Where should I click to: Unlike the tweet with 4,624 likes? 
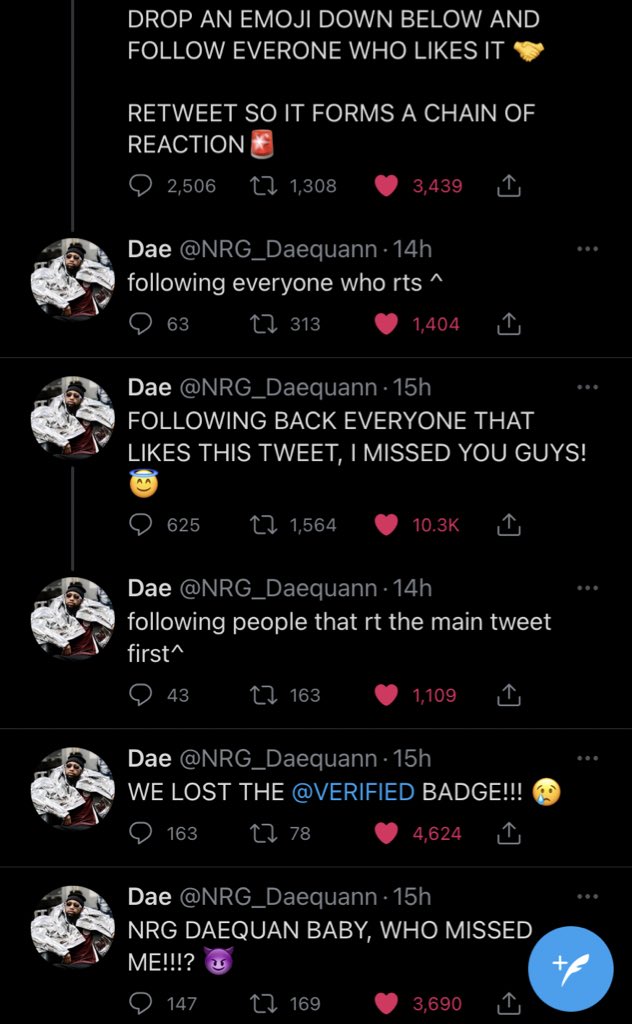click(386, 832)
